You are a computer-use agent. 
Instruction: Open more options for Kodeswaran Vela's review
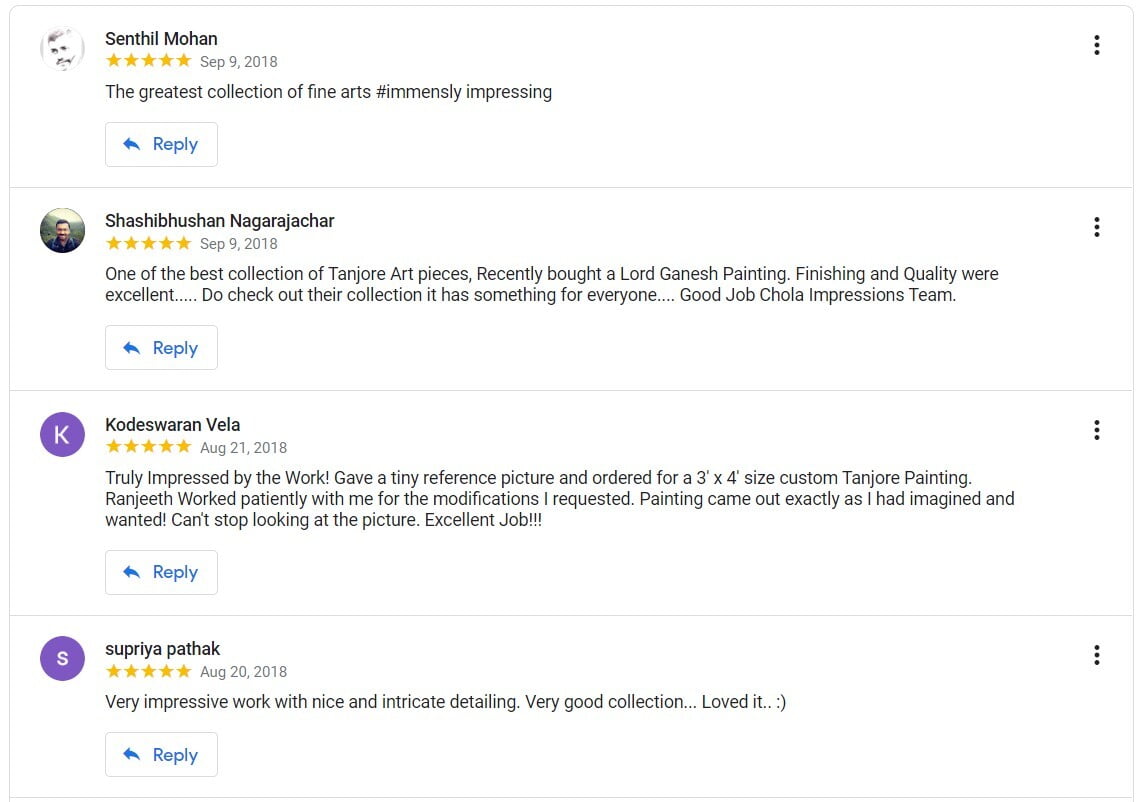tap(1096, 430)
